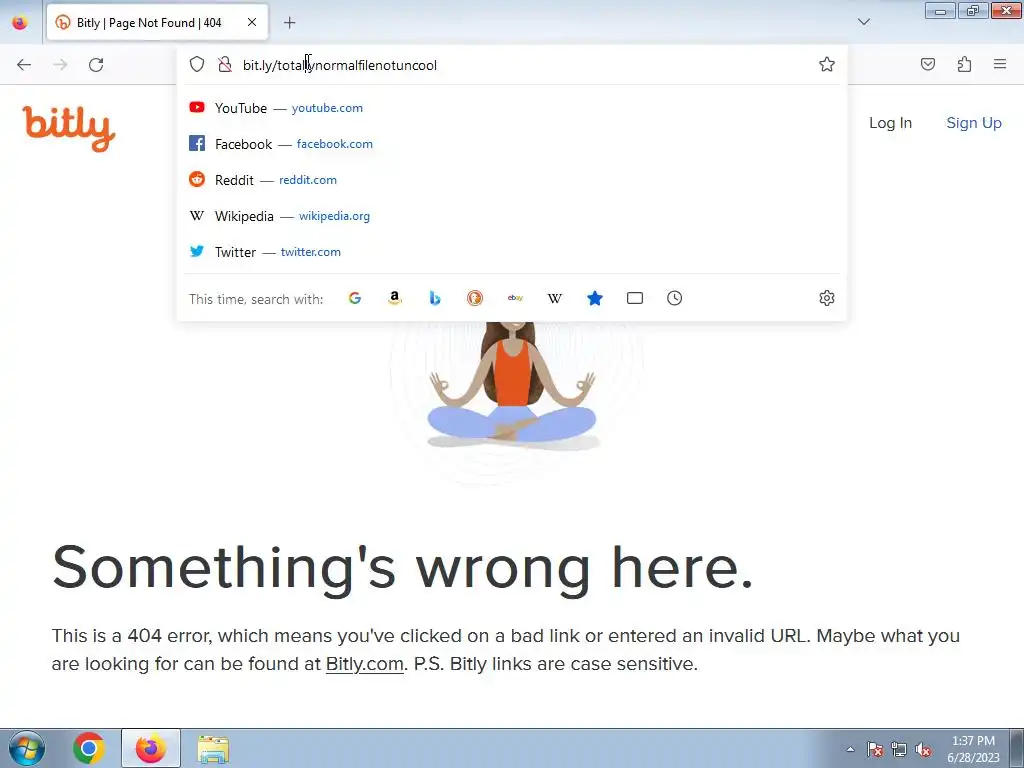Search with Amazon icon
This screenshot has height=768, width=1024.
[394, 298]
